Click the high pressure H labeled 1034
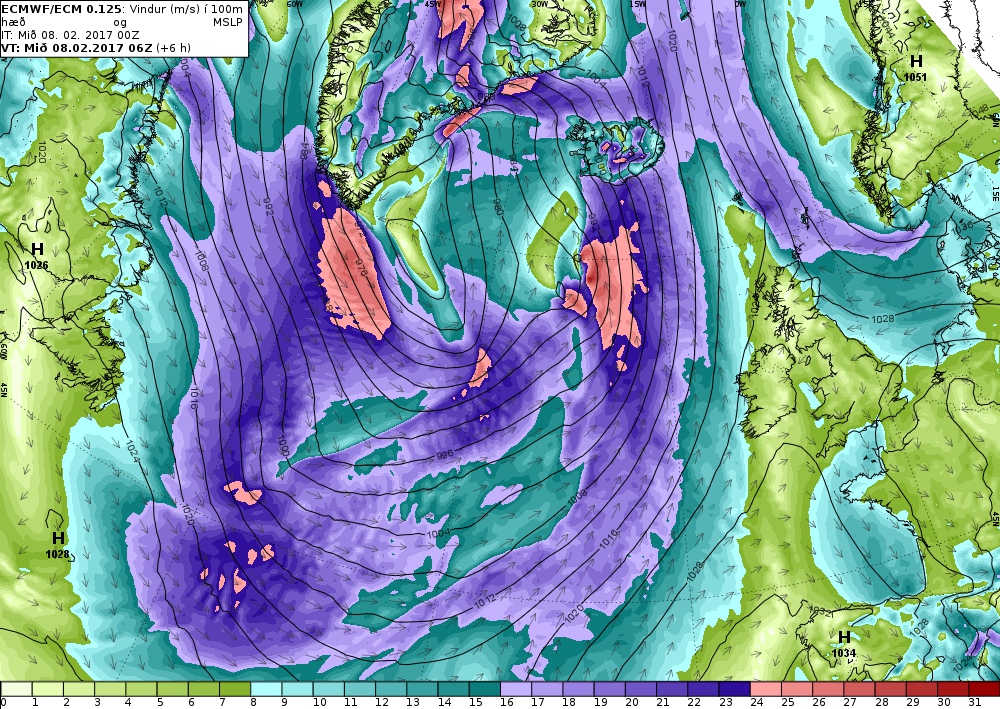Screen dimensions: 1000x709 click(x=844, y=637)
